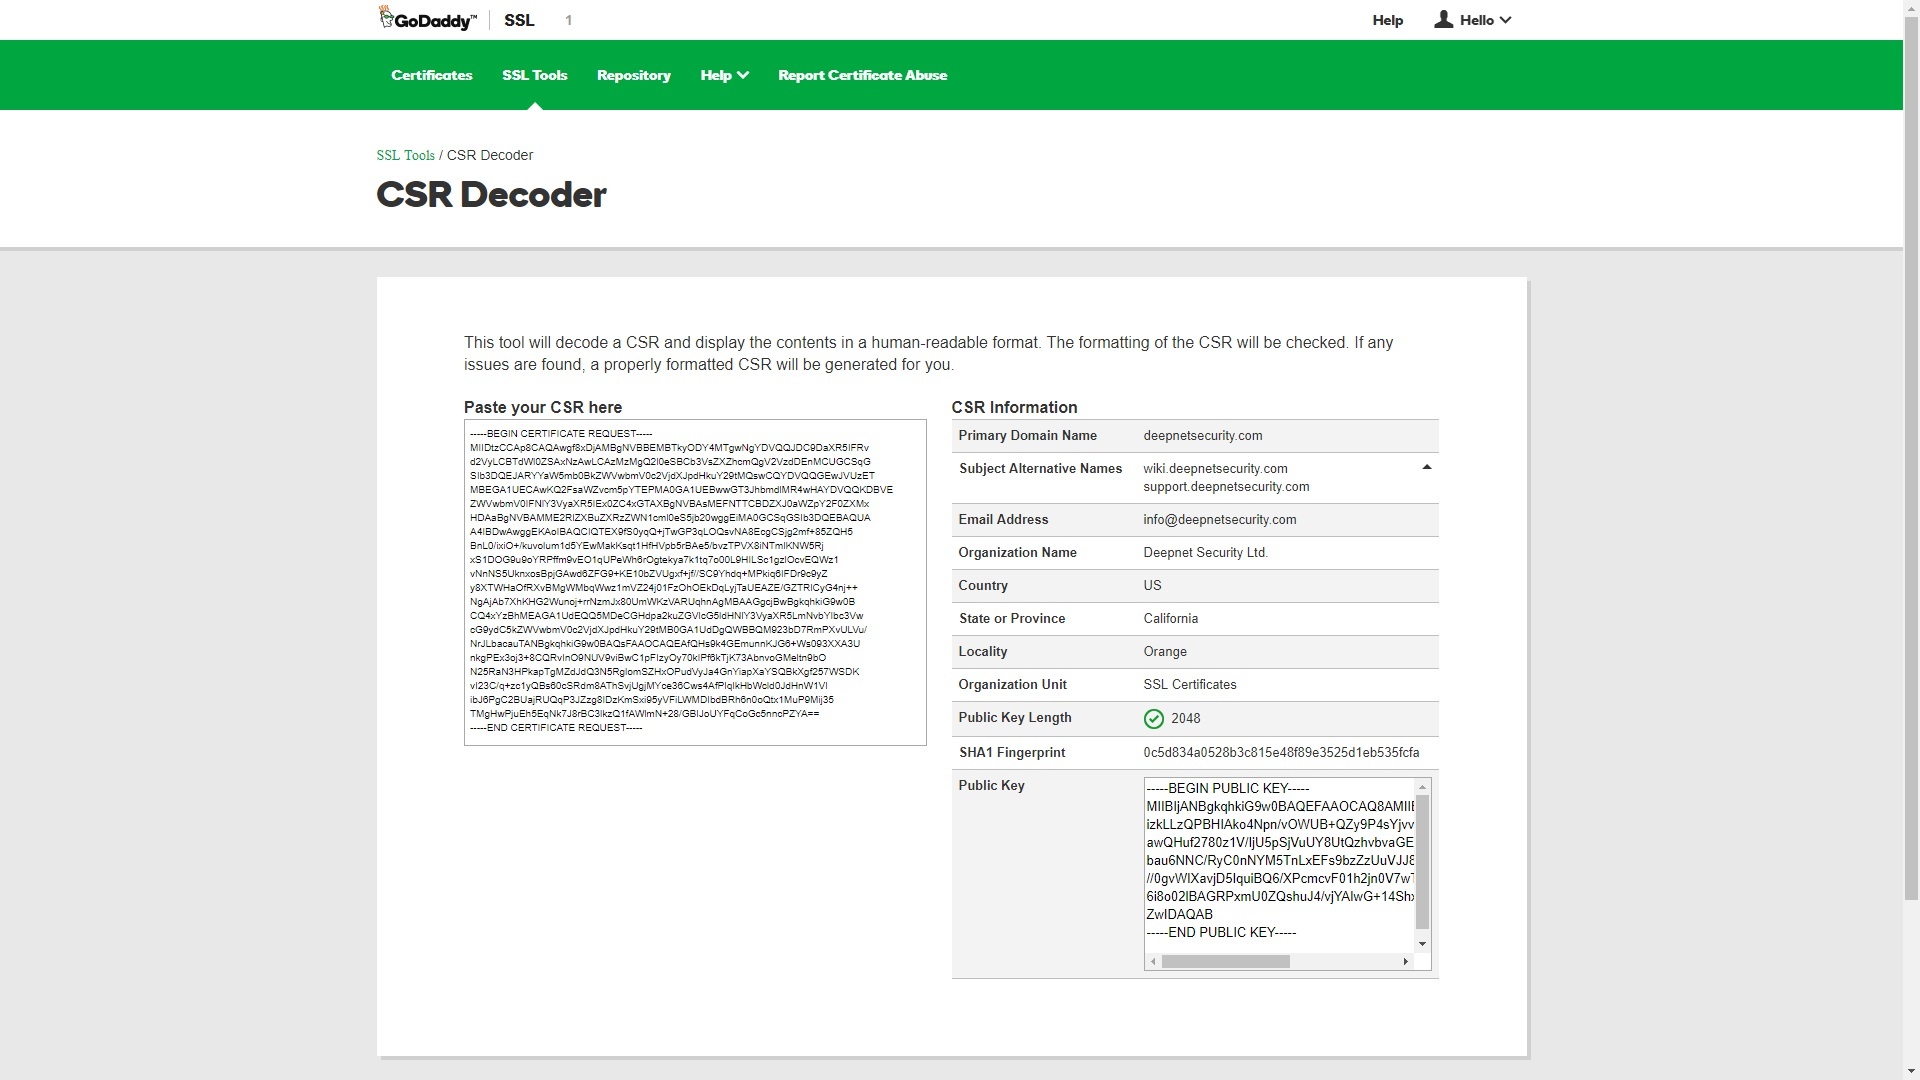Click public key scroll right arrow
This screenshot has width=1920, height=1080.
[1405, 962]
